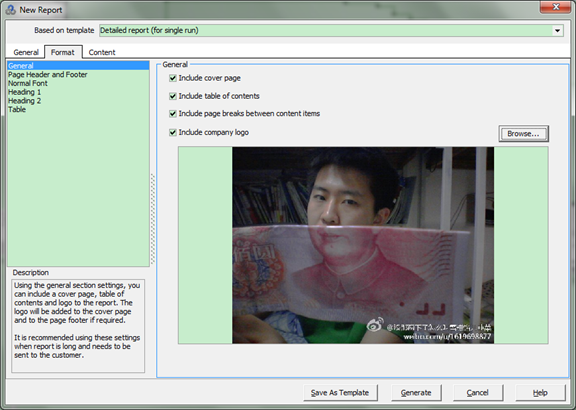Image resolution: width=576 pixels, height=410 pixels.
Task: Open the Based on template dropdown arrow
Action: pyautogui.click(x=557, y=30)
